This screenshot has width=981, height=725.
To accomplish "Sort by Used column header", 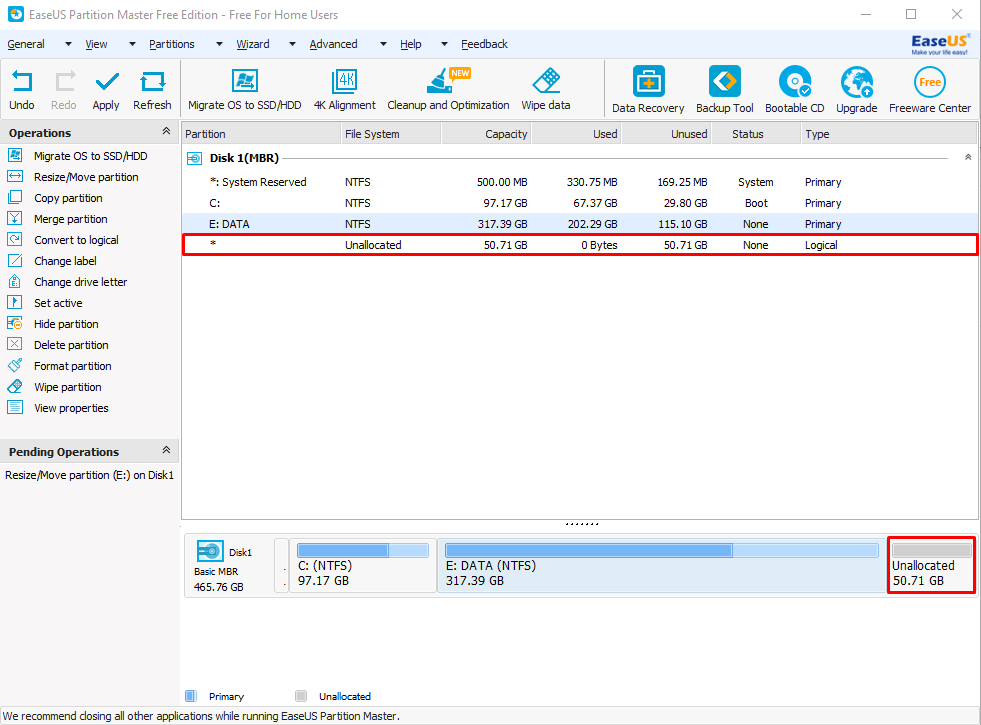I will click(577, 134).
